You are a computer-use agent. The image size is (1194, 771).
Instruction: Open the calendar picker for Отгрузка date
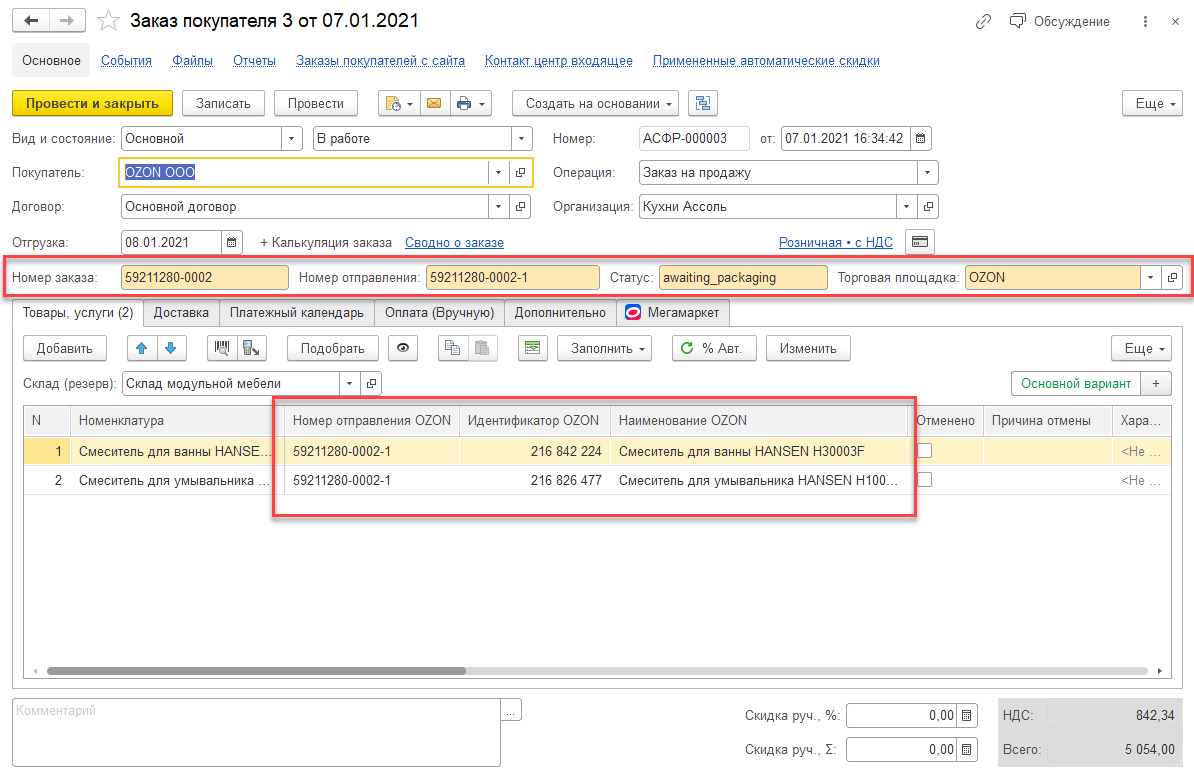tap(232, 242)
